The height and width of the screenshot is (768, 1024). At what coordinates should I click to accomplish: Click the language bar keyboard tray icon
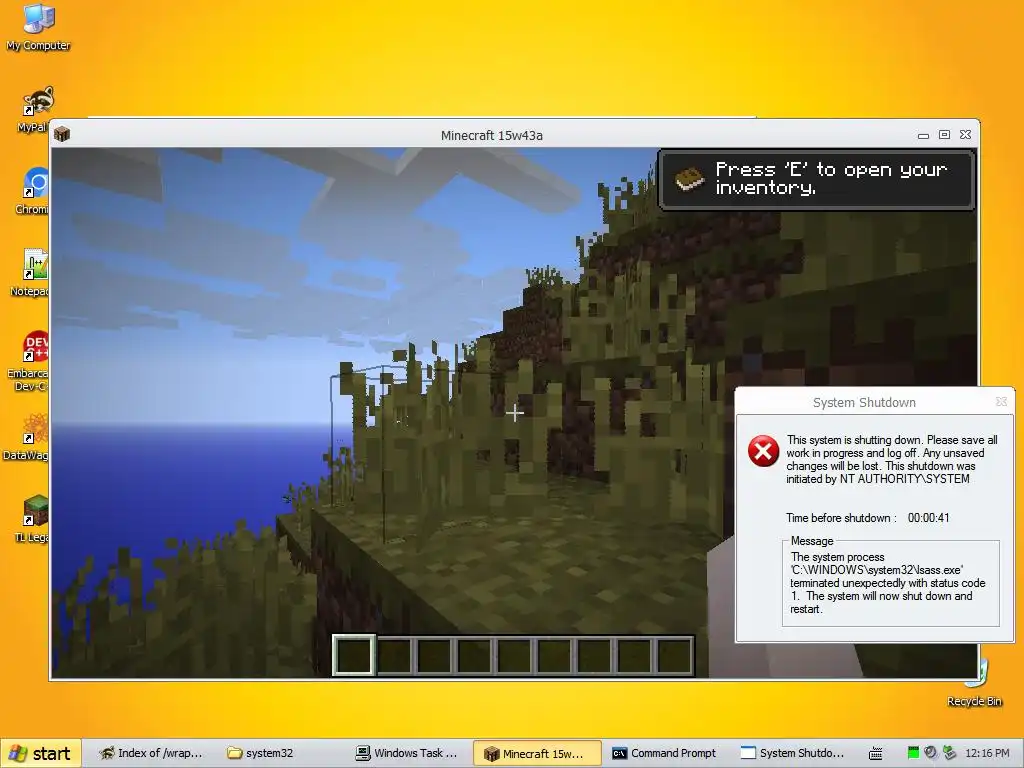point(876,753)
